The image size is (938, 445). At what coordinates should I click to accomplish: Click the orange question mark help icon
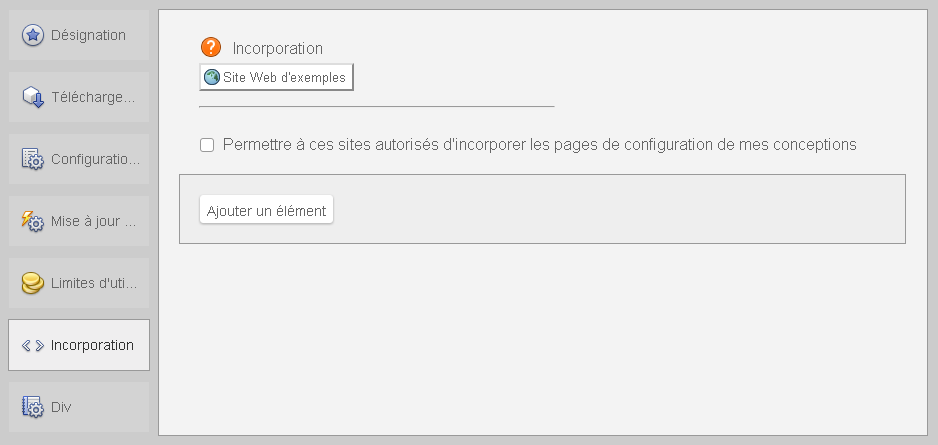click(x=211, y=47)
